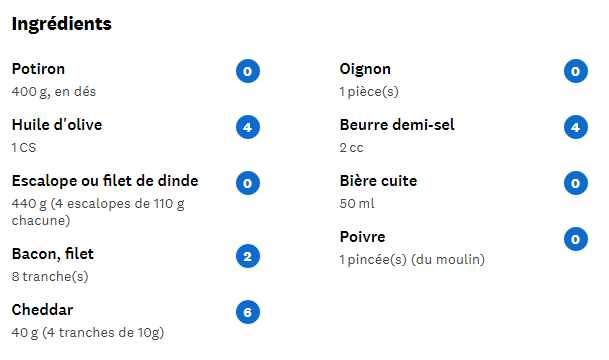Click the points badge for Huile d'olive
Image resolution: width=609 pixels, height=360 pixels.
point(248,127)
